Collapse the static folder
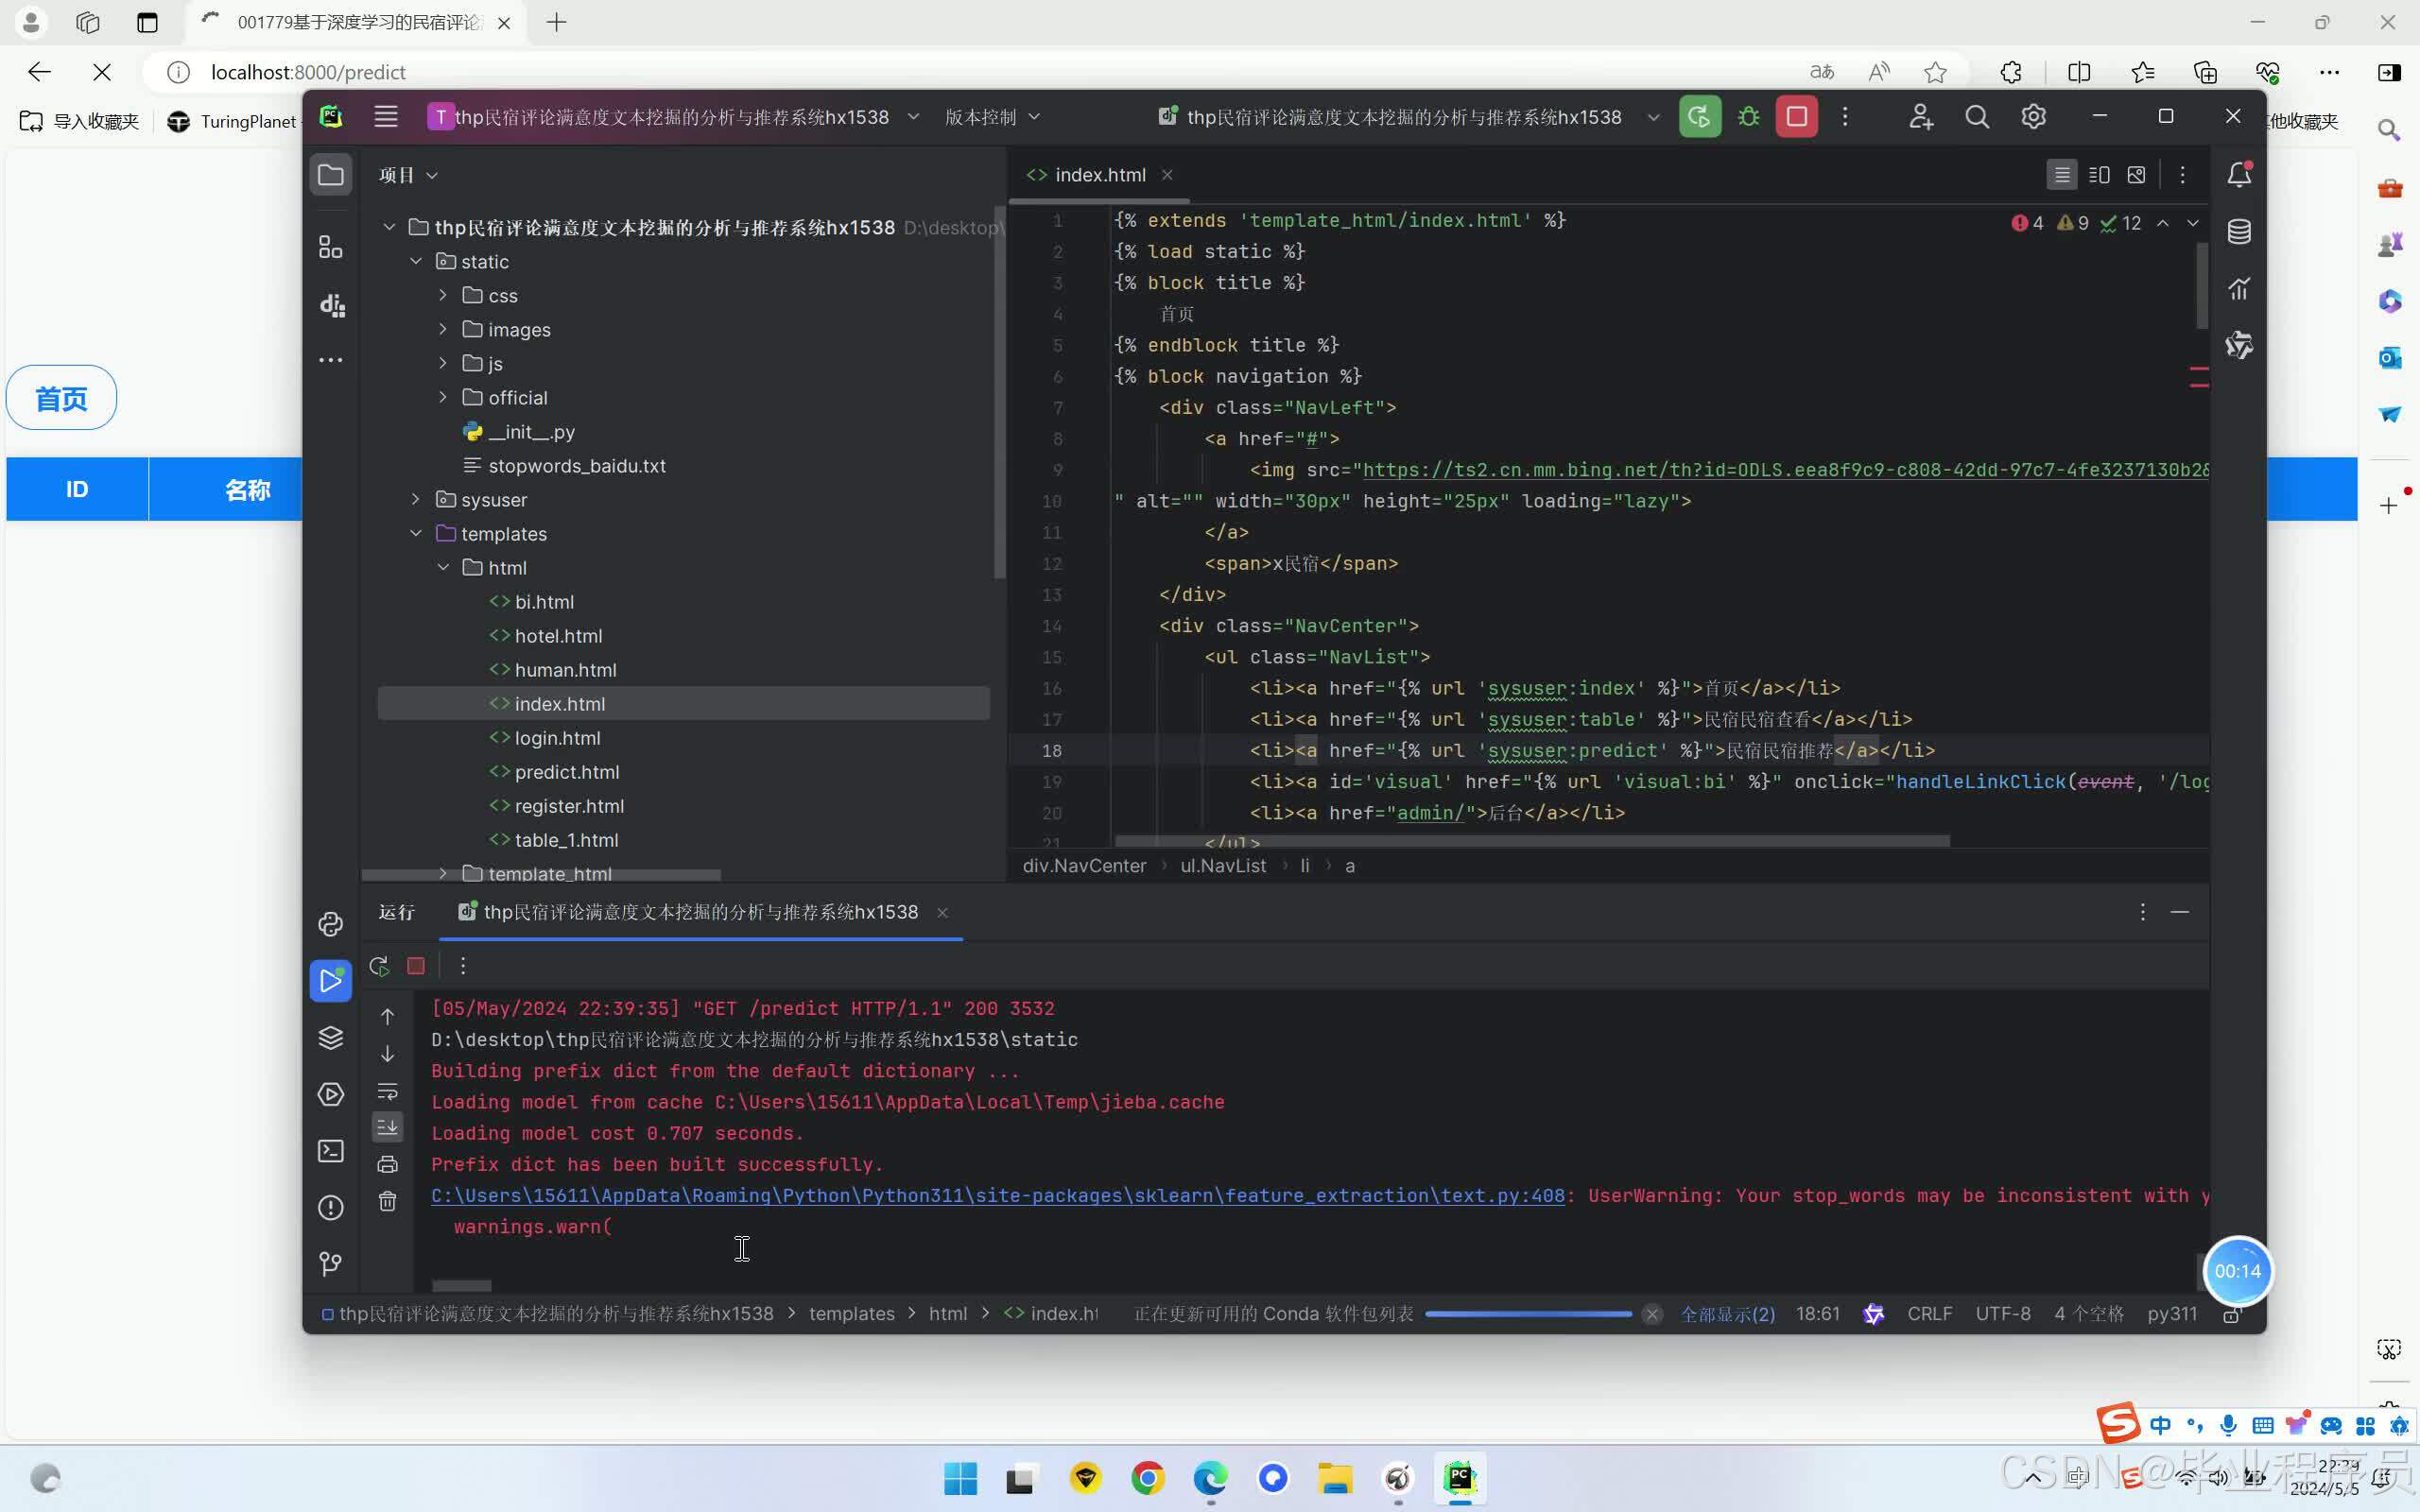 tap(416, 262)
